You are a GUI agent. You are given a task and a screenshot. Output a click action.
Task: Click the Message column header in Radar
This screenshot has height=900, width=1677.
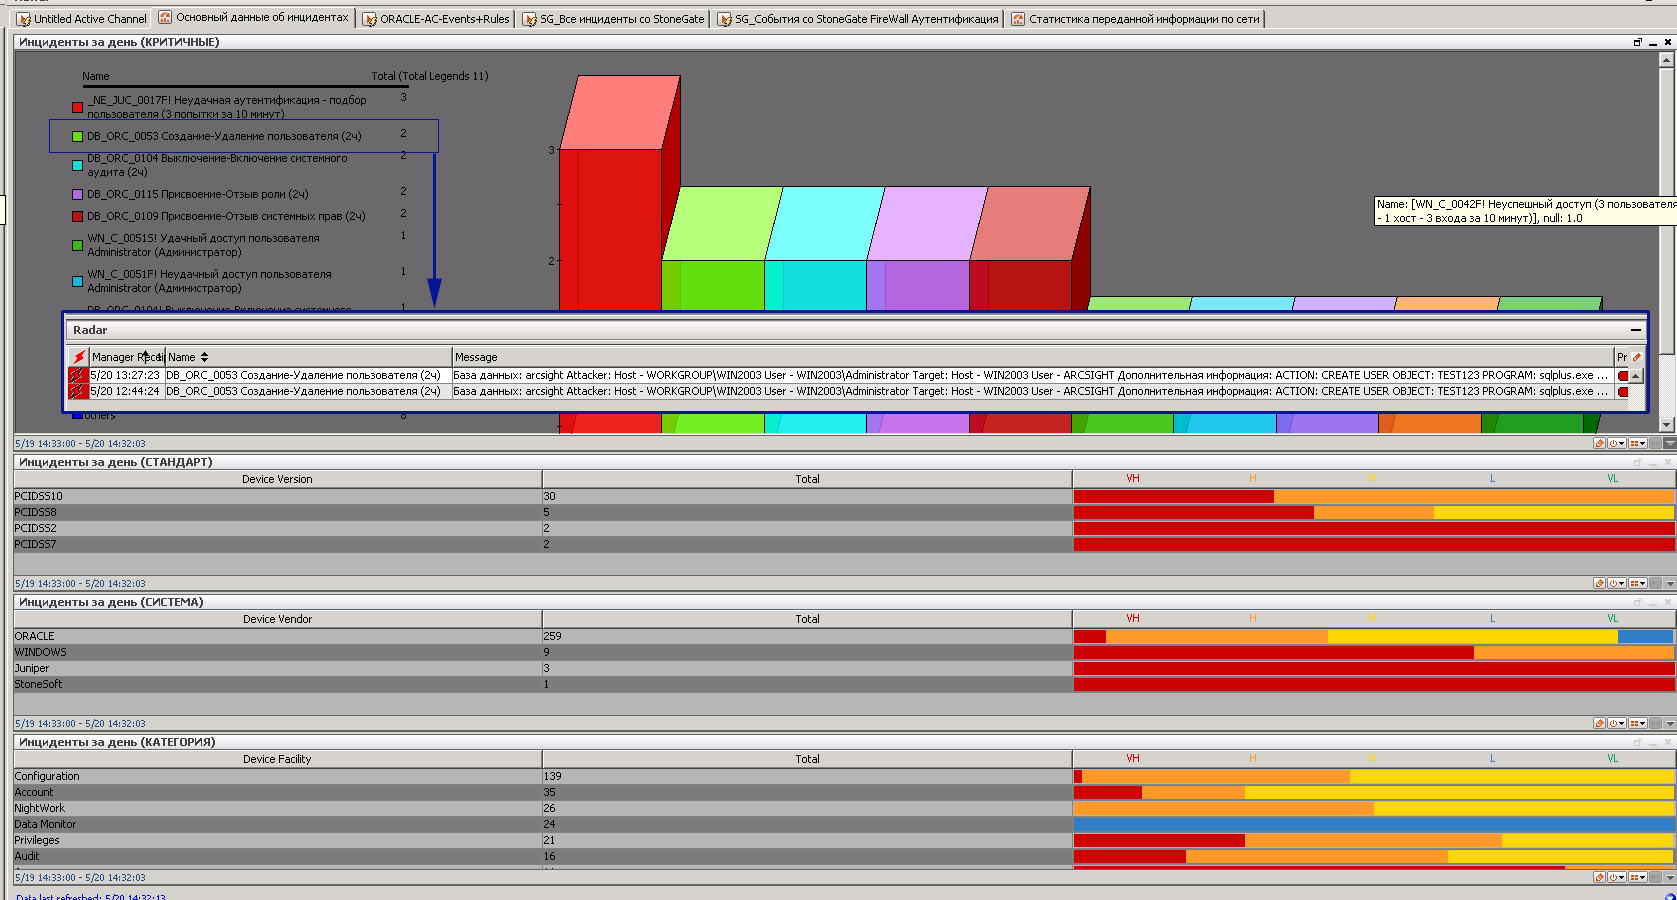(x=476, y=357)
